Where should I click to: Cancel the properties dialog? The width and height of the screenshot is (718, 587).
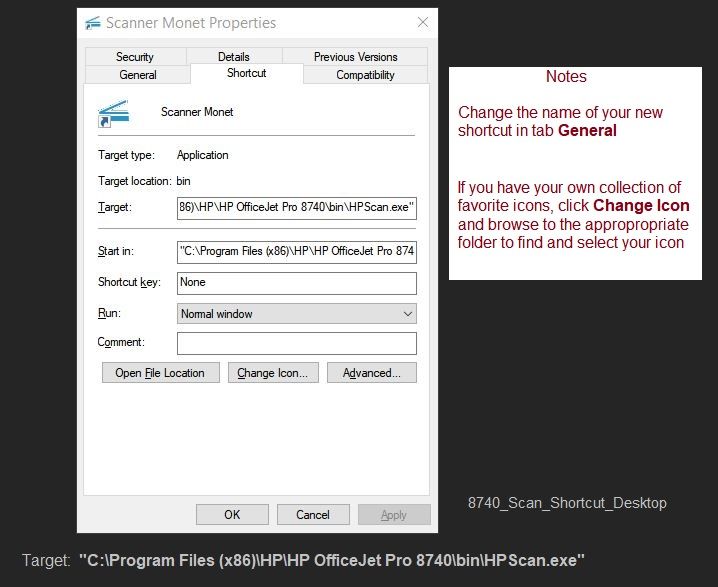[x=313, y=515]
